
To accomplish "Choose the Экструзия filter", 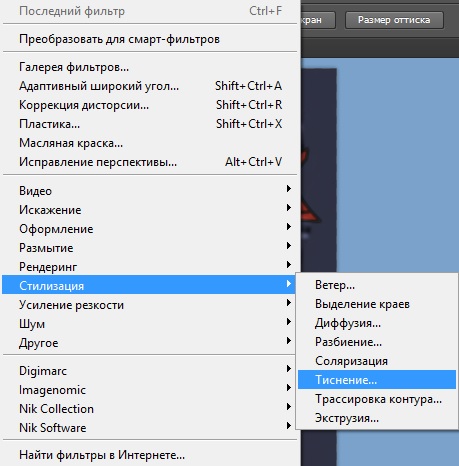I will tap(377, 418).
